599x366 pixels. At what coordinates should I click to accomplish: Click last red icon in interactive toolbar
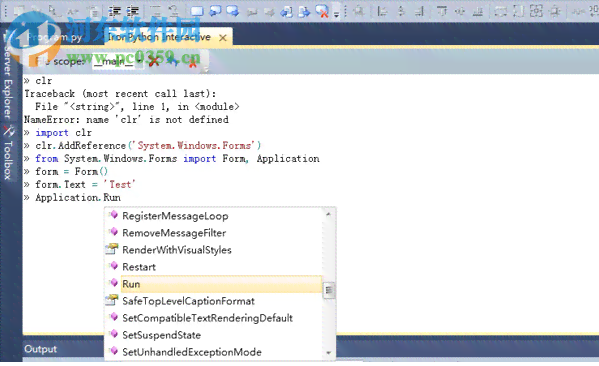(x=193, y=62)
